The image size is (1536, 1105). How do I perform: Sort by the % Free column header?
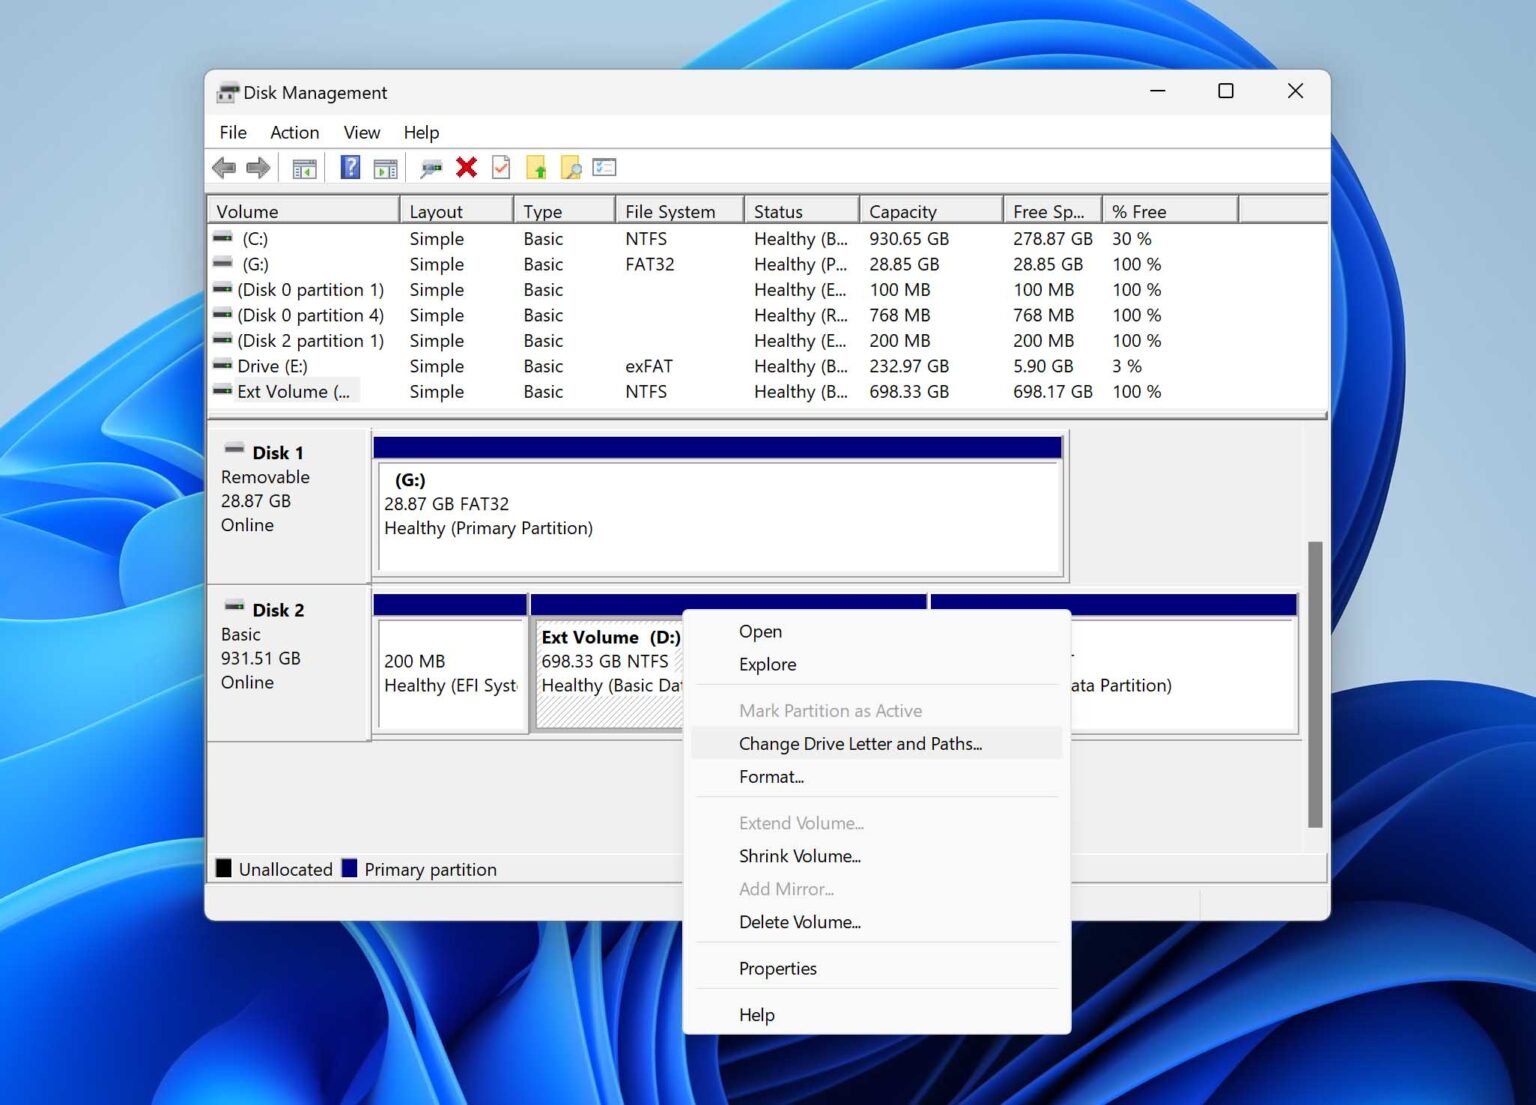[x=1171, y=211]
